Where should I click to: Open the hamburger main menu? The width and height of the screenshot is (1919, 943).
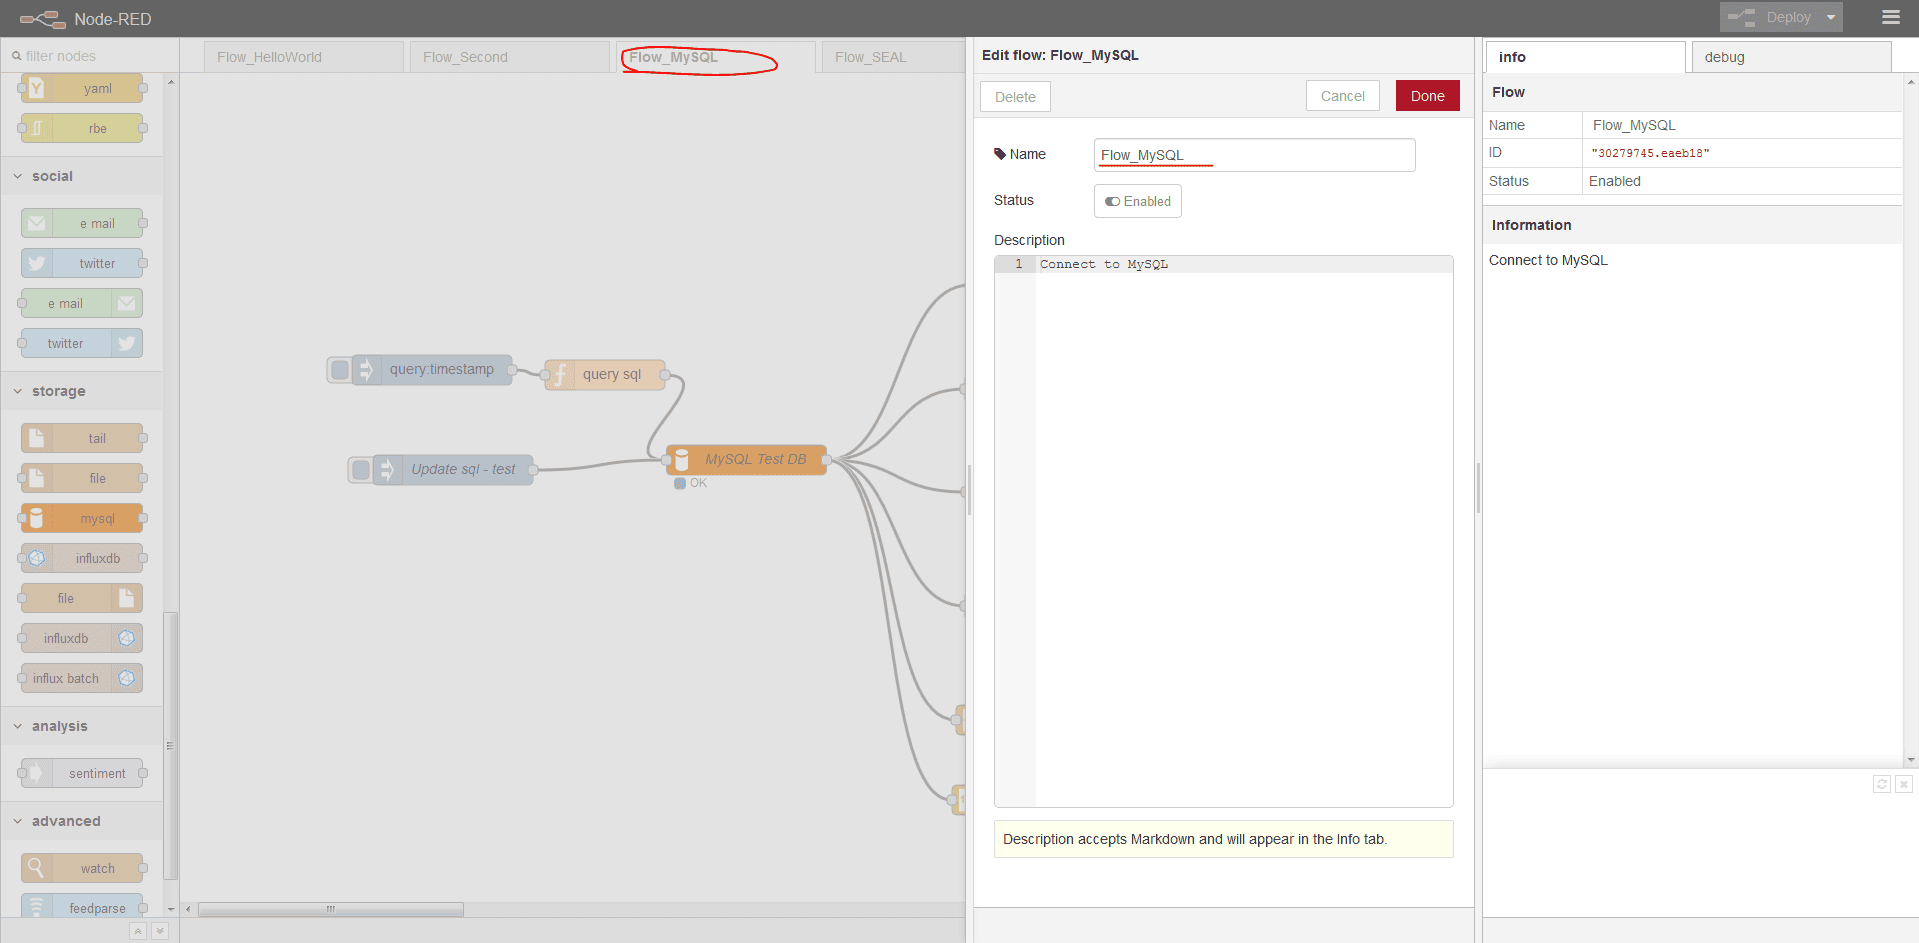(1890, 17)
